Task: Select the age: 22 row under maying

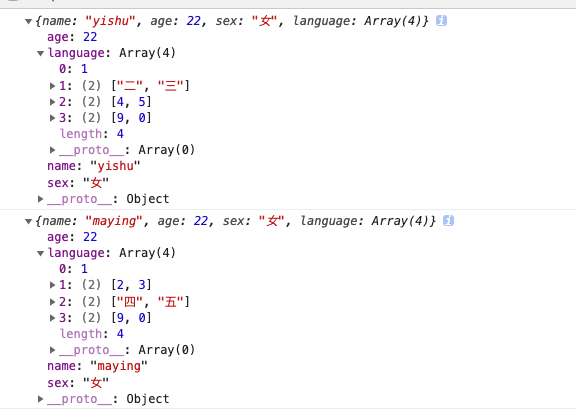Action: 72,237
